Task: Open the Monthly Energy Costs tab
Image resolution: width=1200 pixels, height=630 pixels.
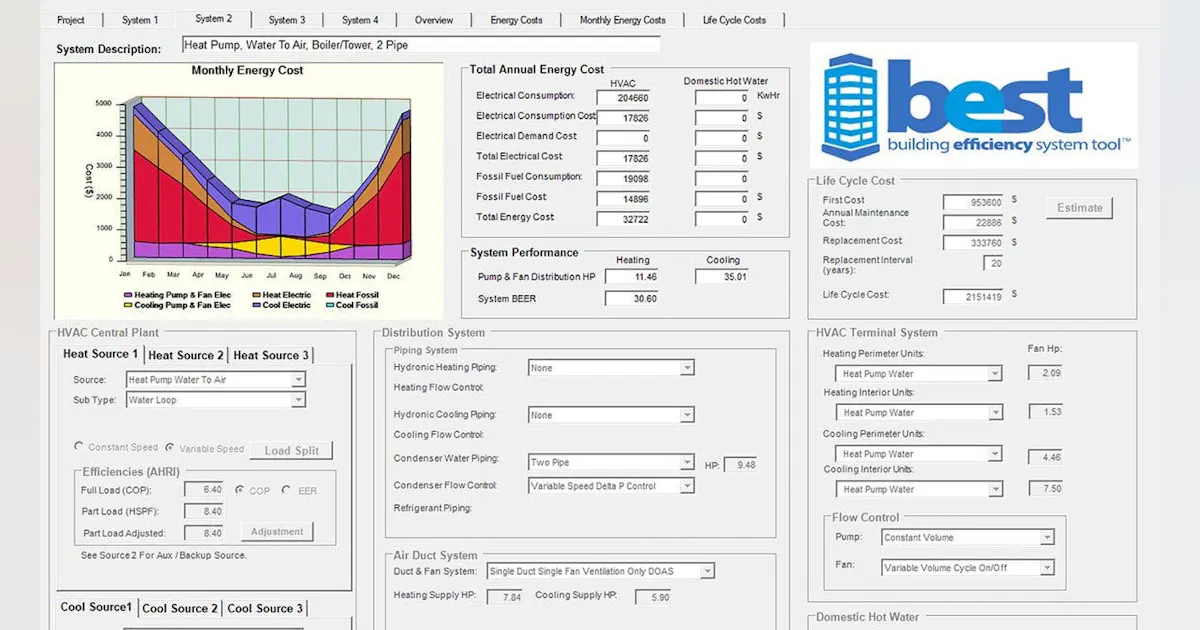Action: point(622,20)
